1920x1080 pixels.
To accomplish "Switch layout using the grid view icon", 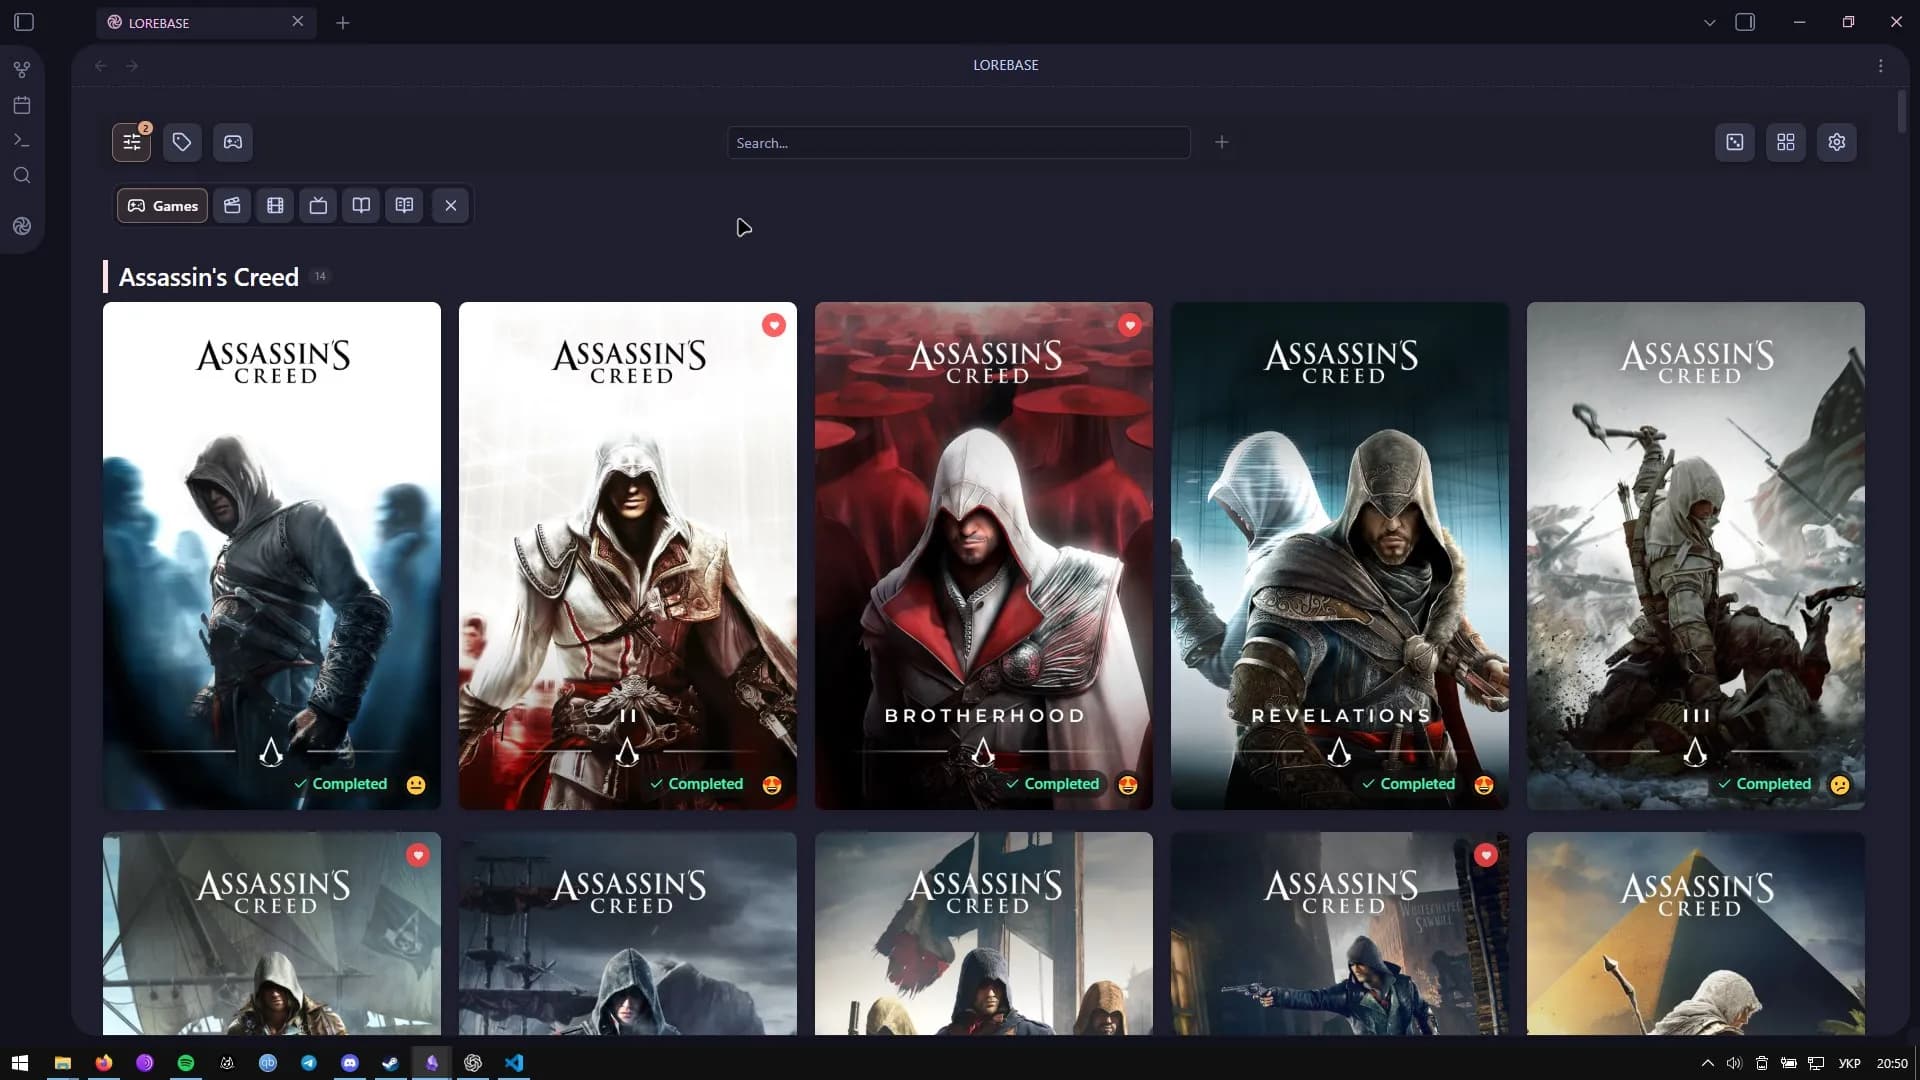I will click(1786, 142).
